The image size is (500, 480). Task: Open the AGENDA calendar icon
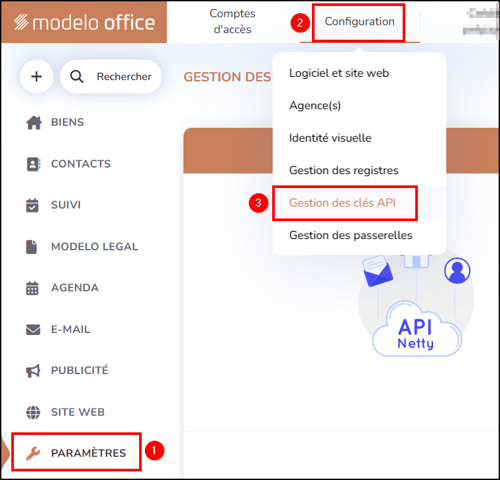(32, 288)
